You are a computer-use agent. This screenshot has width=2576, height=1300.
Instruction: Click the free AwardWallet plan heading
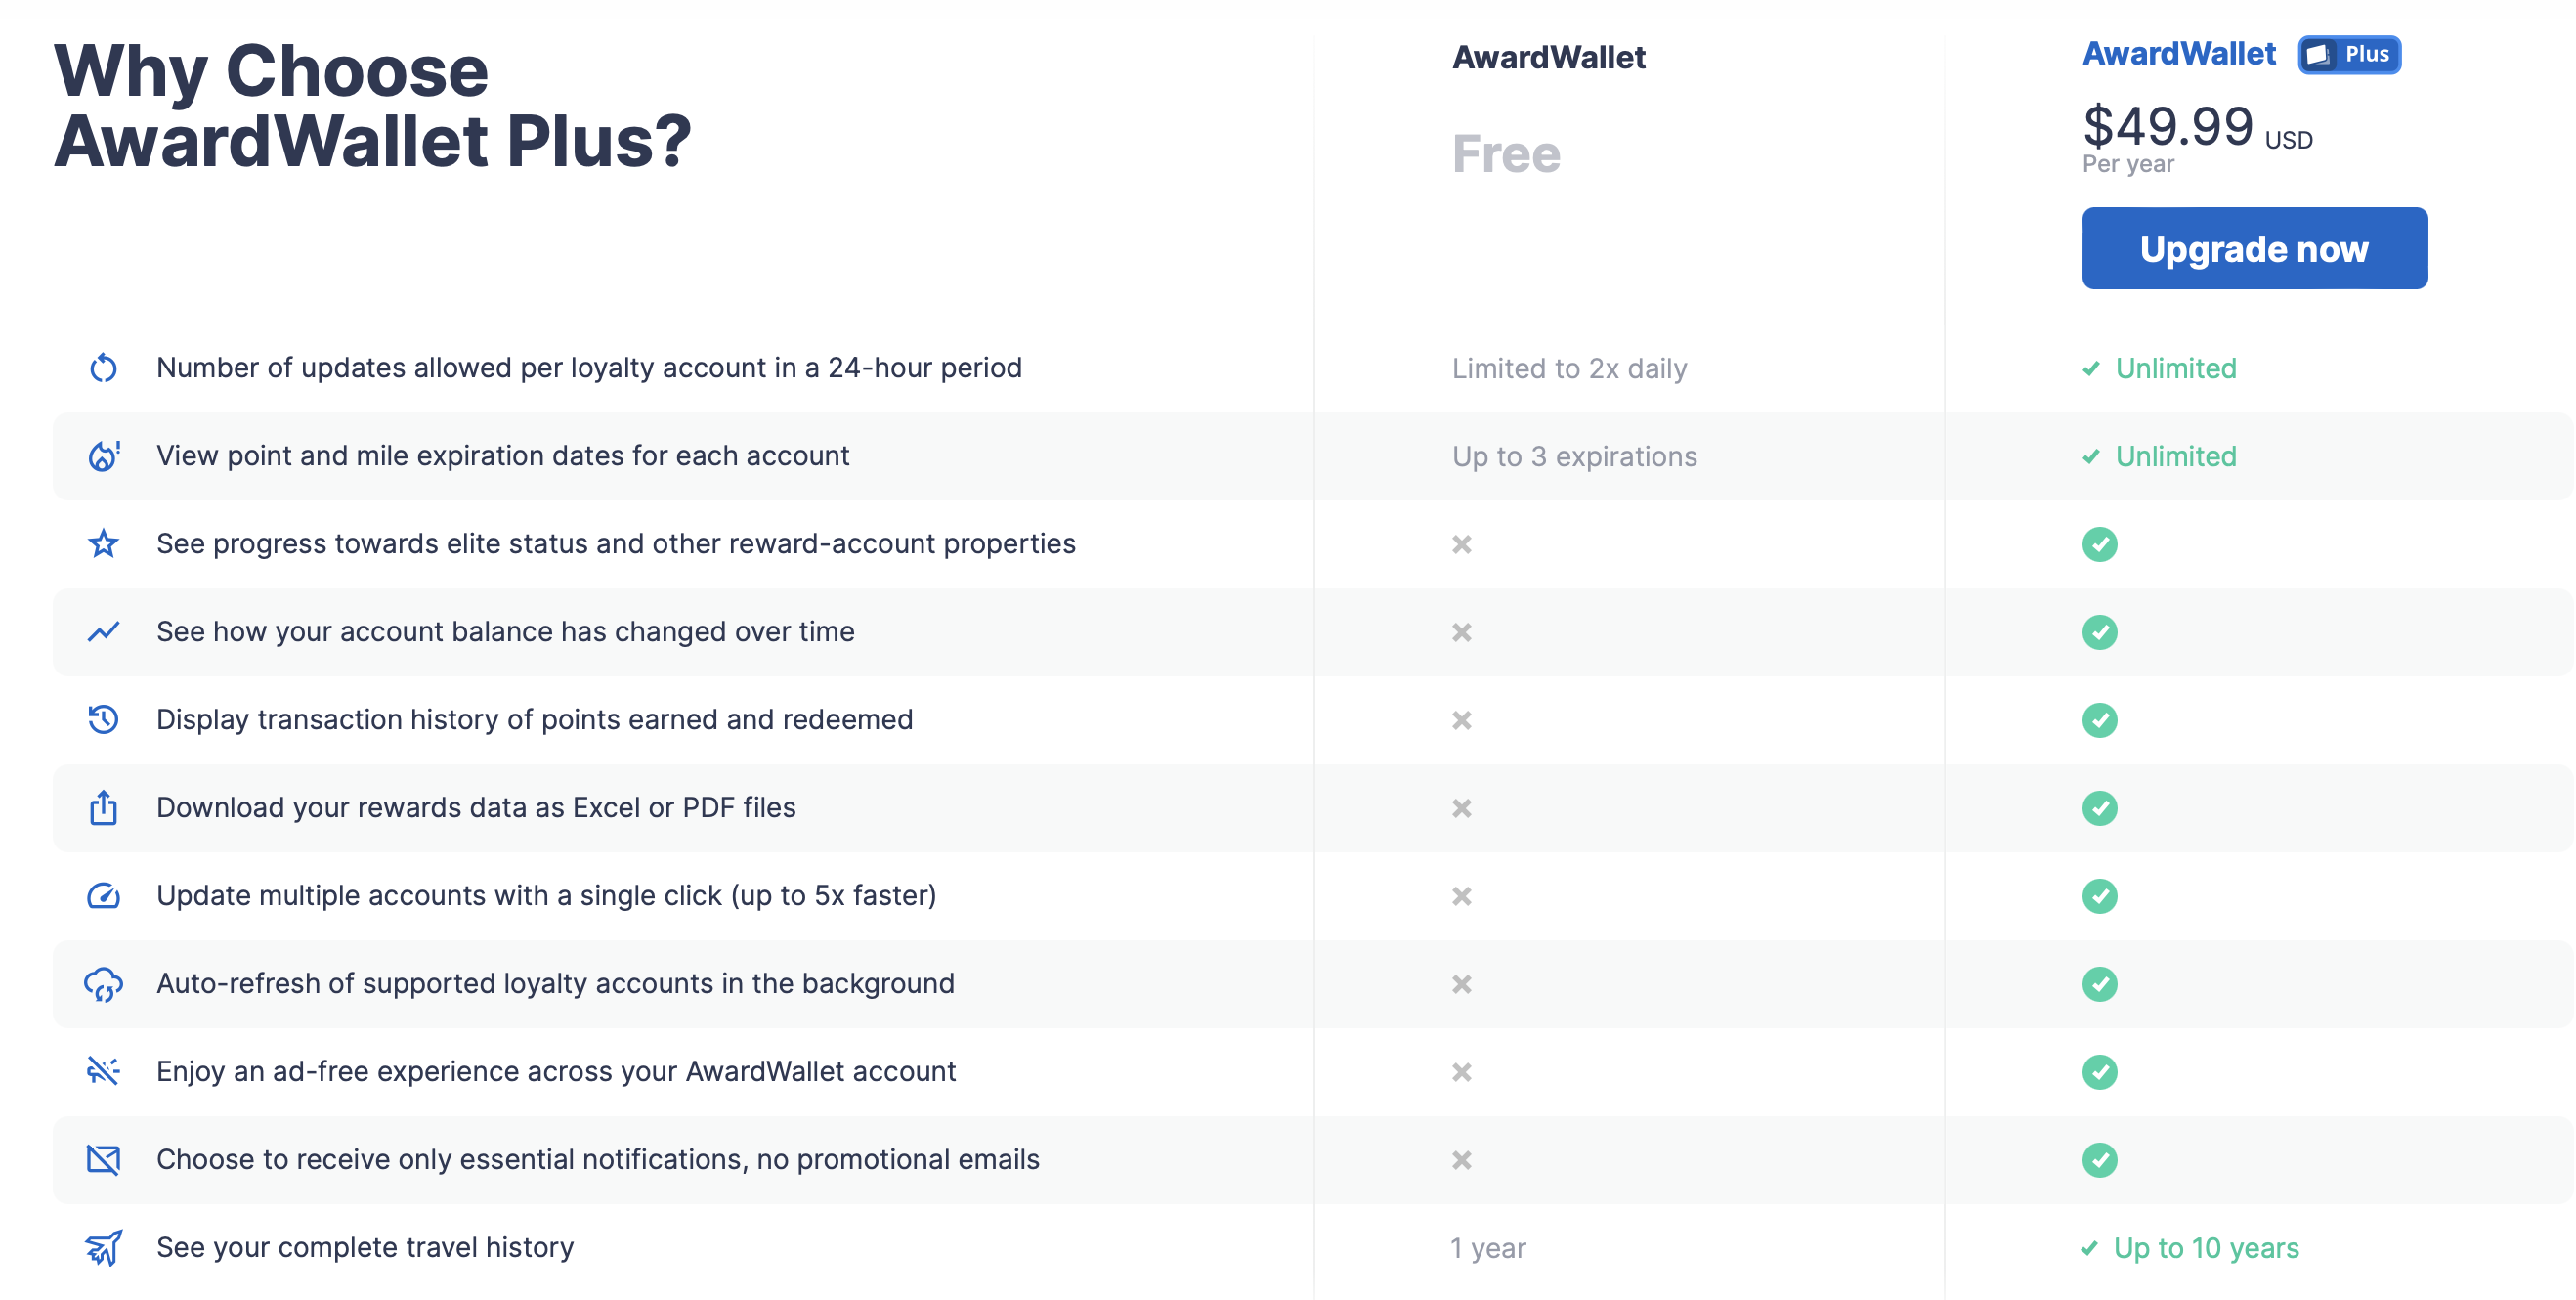1548,58
